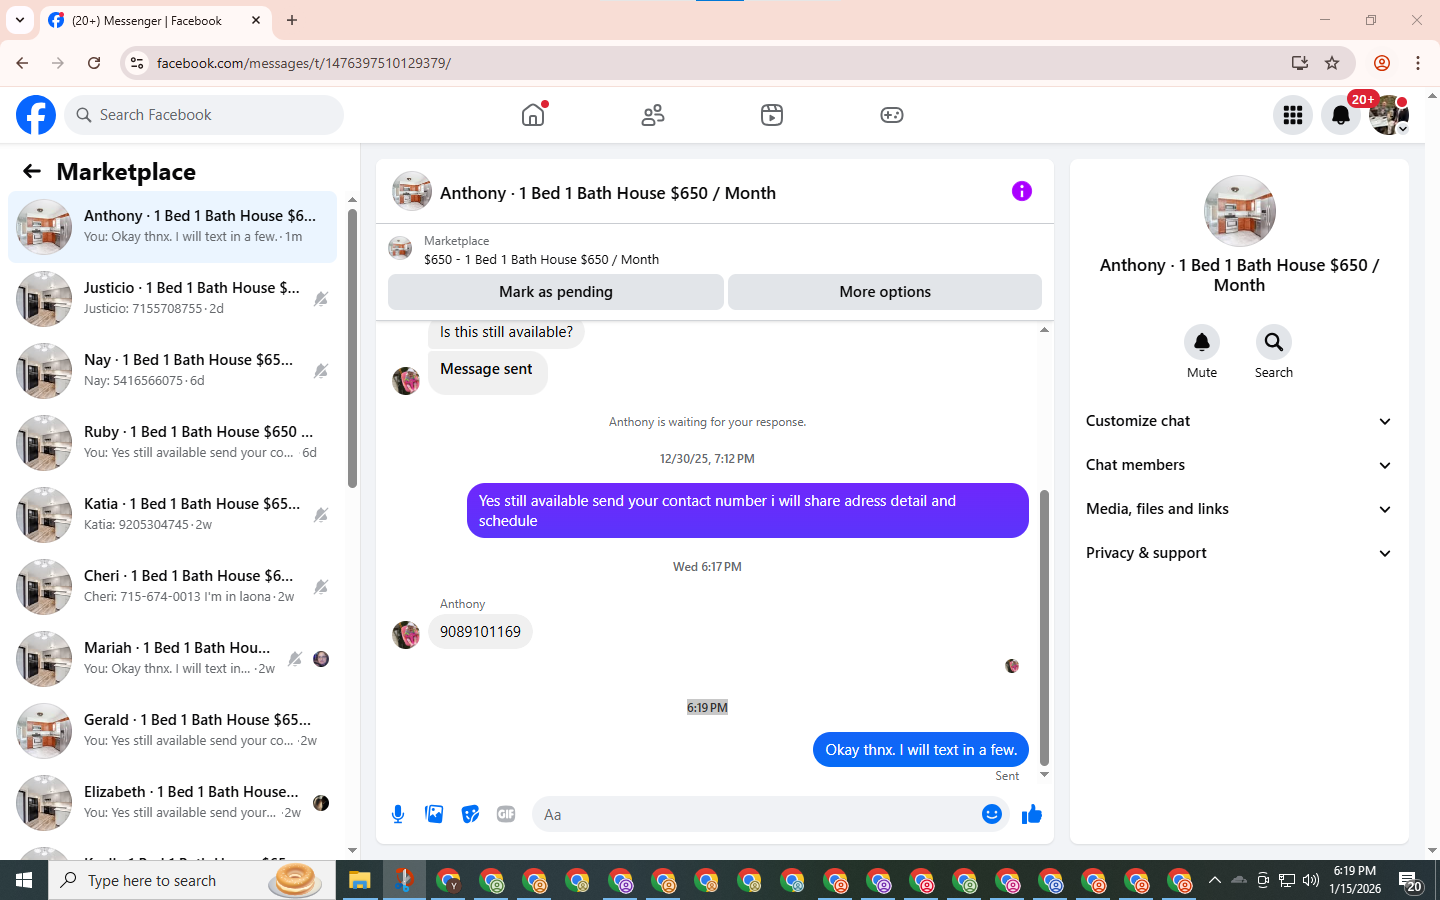Open Elizabeth's conversation in the list
Image resolution: width=1440 pixels, height=900 pixels.
click(x=172, y=803)
